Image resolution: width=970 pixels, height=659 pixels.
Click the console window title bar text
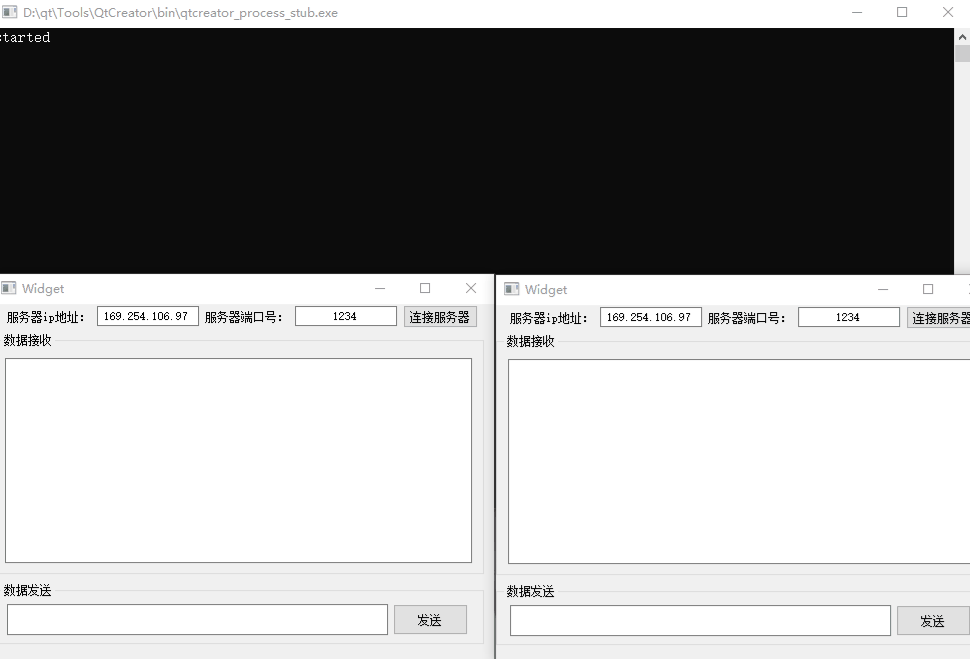[x=180, y=12]
